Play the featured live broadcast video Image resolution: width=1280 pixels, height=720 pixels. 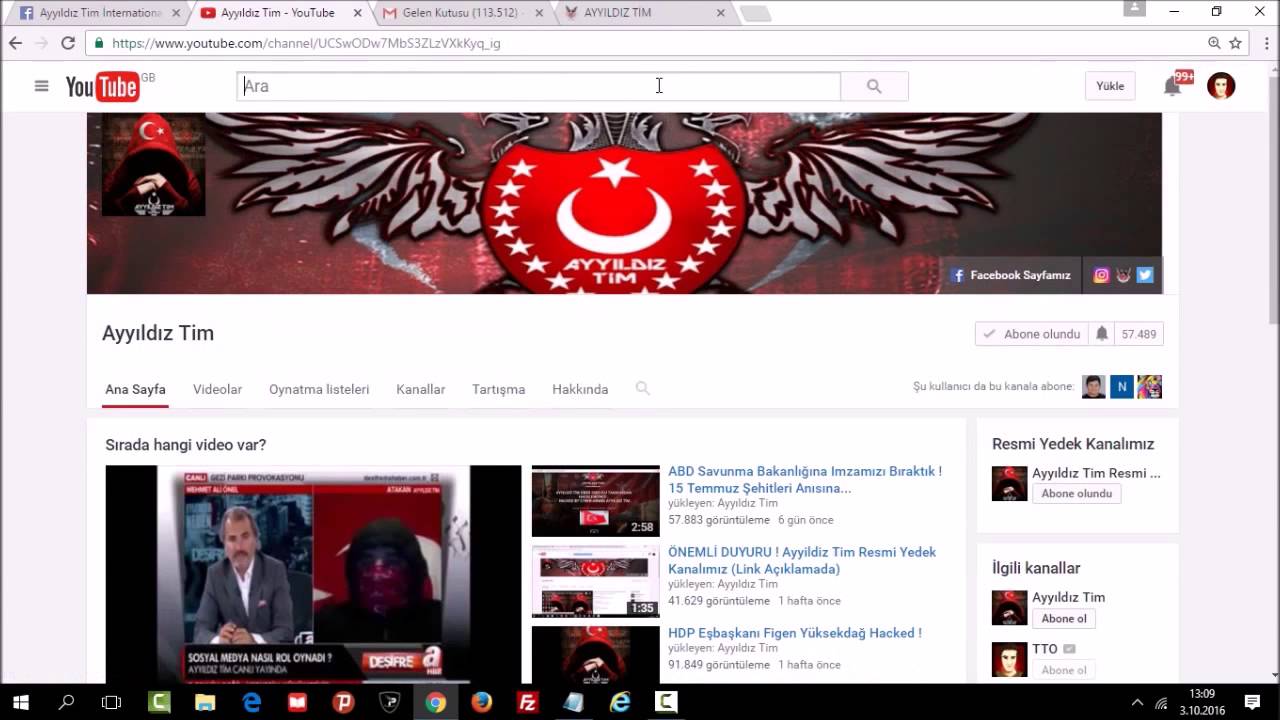click(313, 574)
